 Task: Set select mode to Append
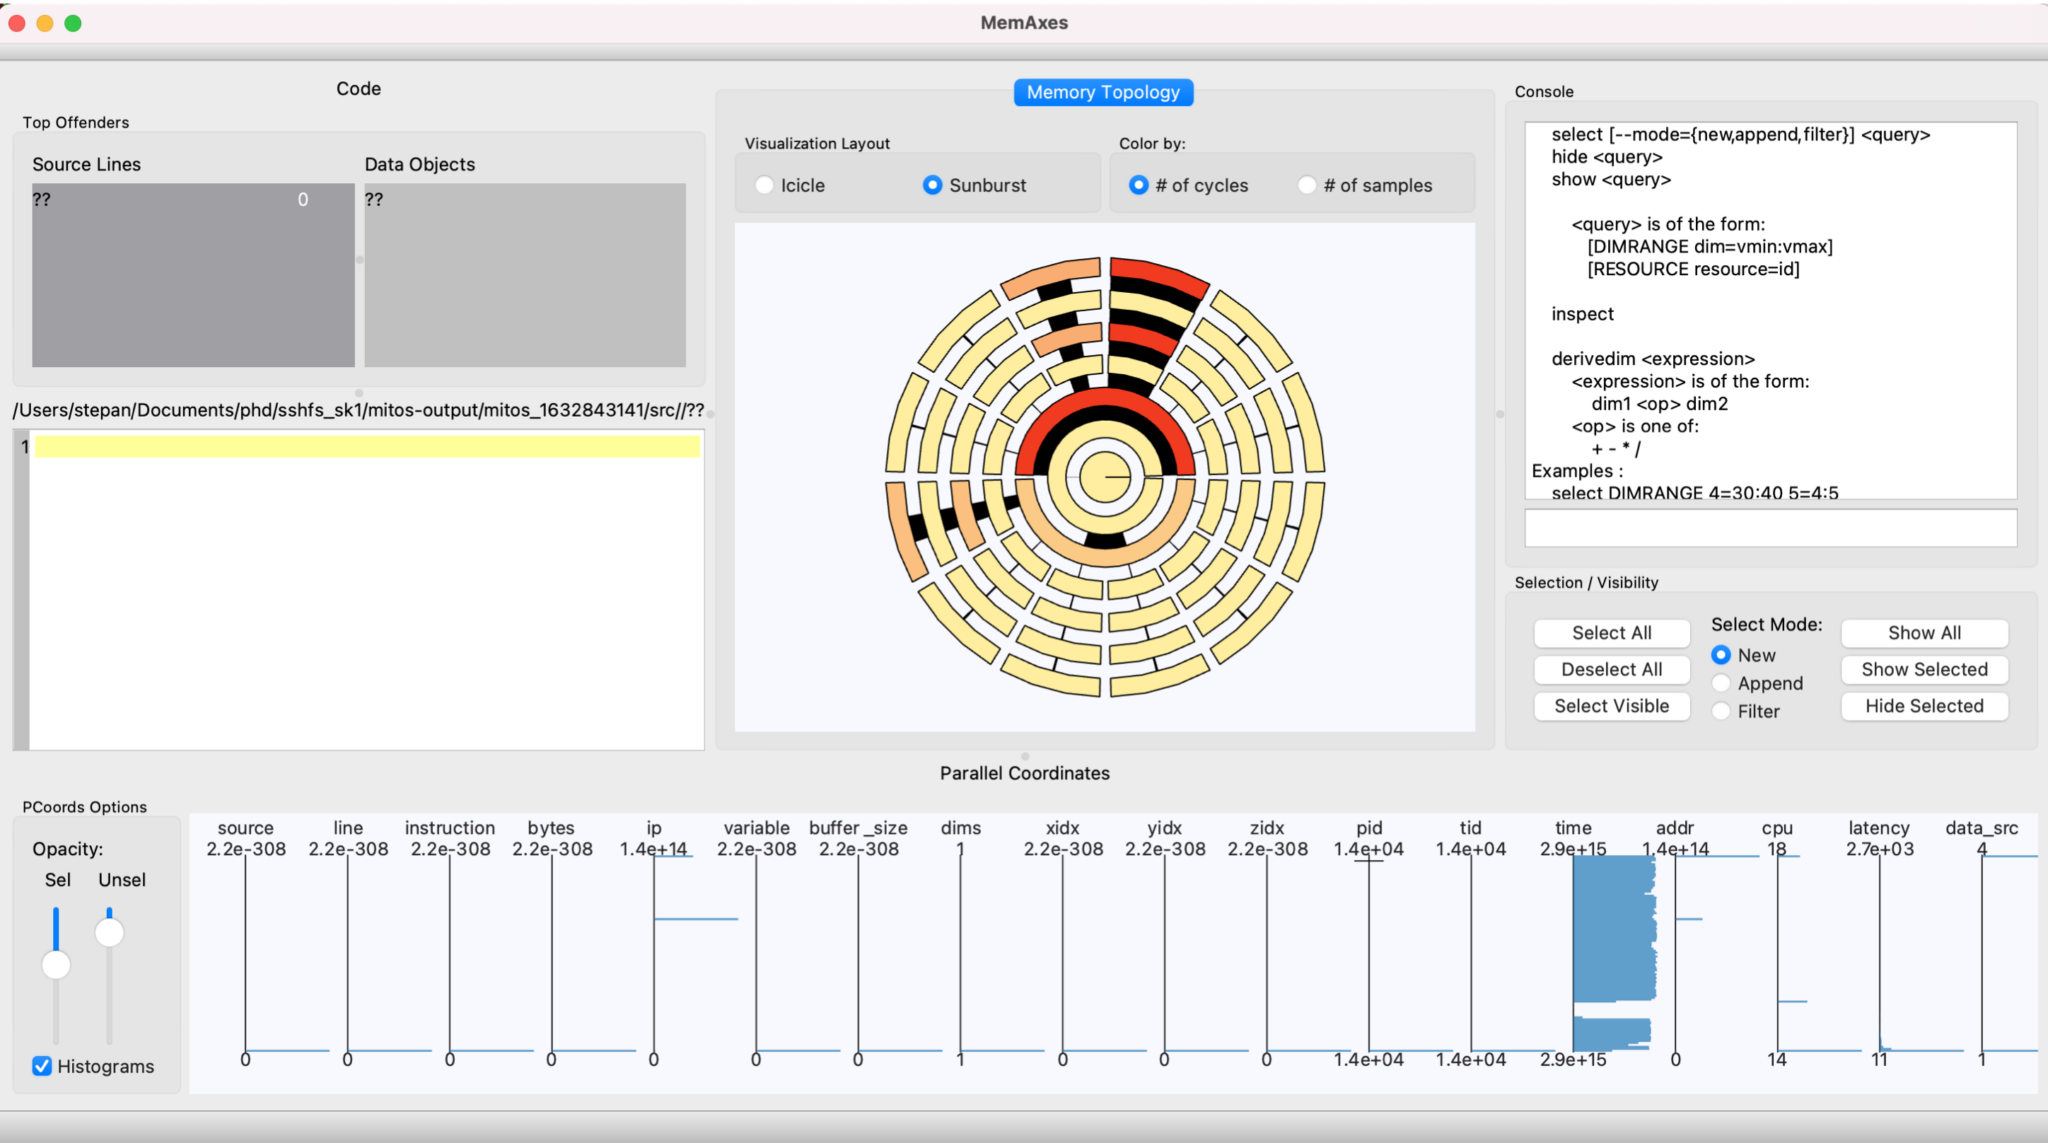(x=1721, y=683)
